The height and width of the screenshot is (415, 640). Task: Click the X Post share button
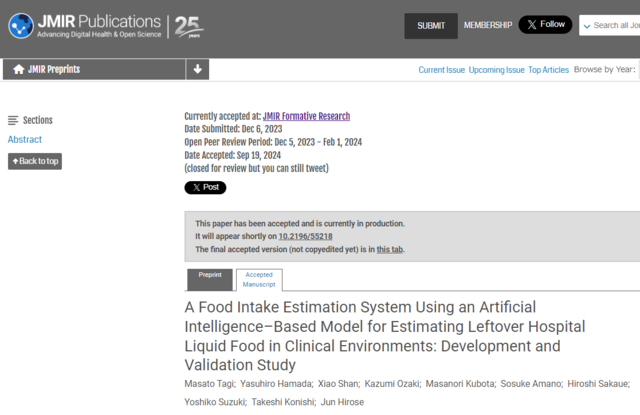click(x=205, y=187)
